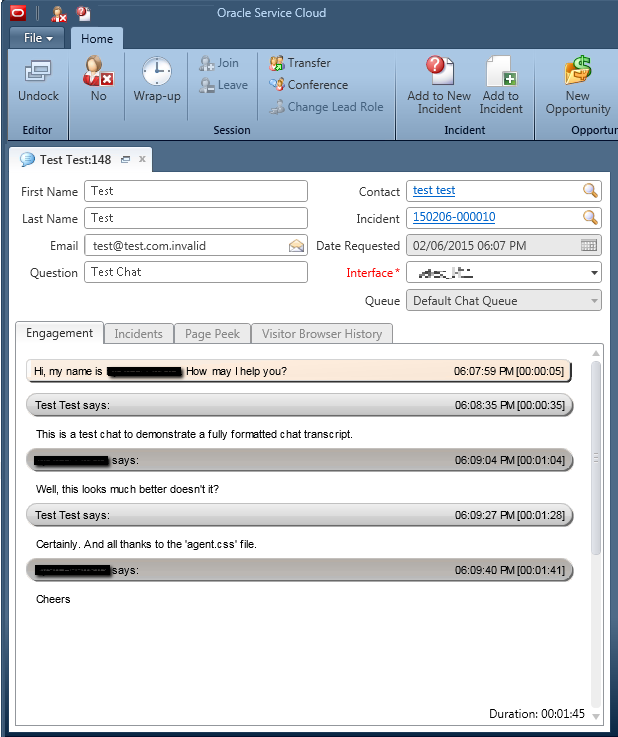Image resolution: width=618 pixels, height=737 pixels.
Task: Click the greeting message 'How may I help you?'
Action: [298, 371]
